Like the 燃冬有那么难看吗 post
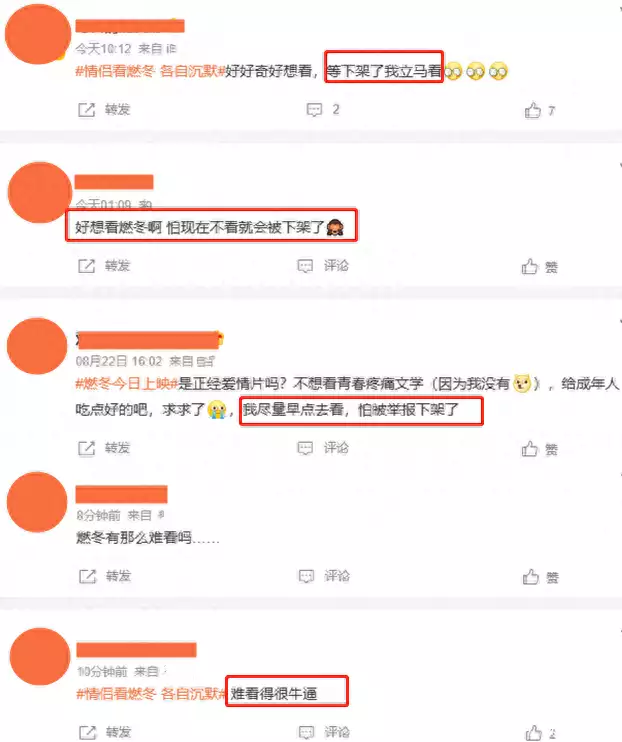Viewport: 622px width, 742px height. click(531, 577)
